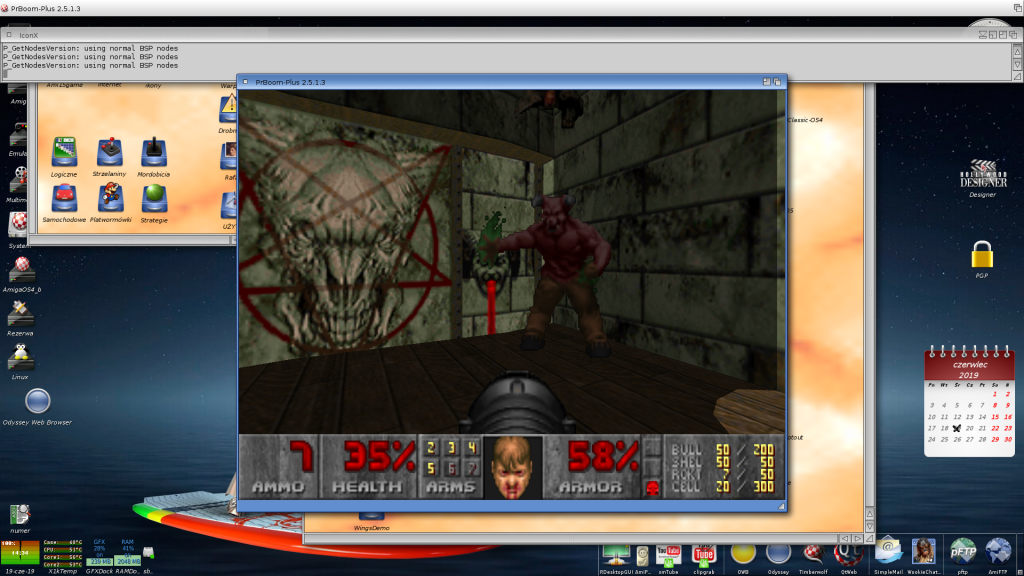Click the desktop calendar widget for czerwiec 2019
1024x576 pixels.
pos(969,401)
